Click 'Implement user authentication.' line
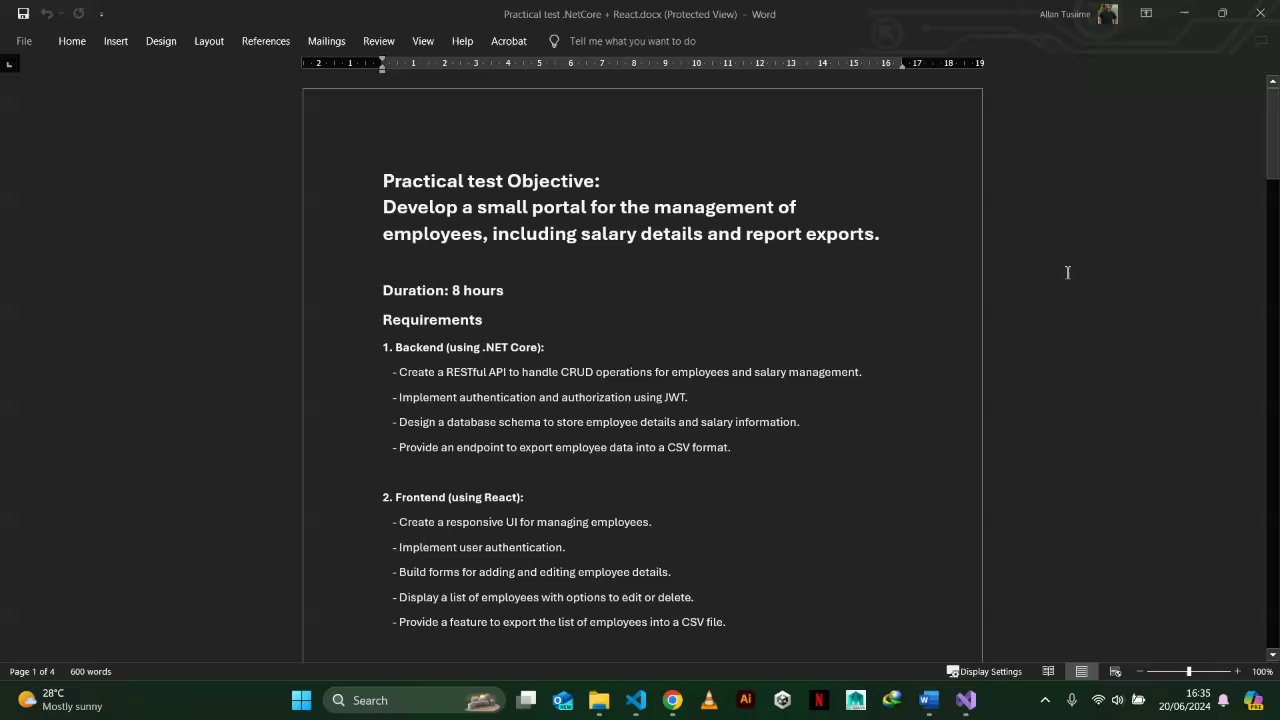 point(479,547)
